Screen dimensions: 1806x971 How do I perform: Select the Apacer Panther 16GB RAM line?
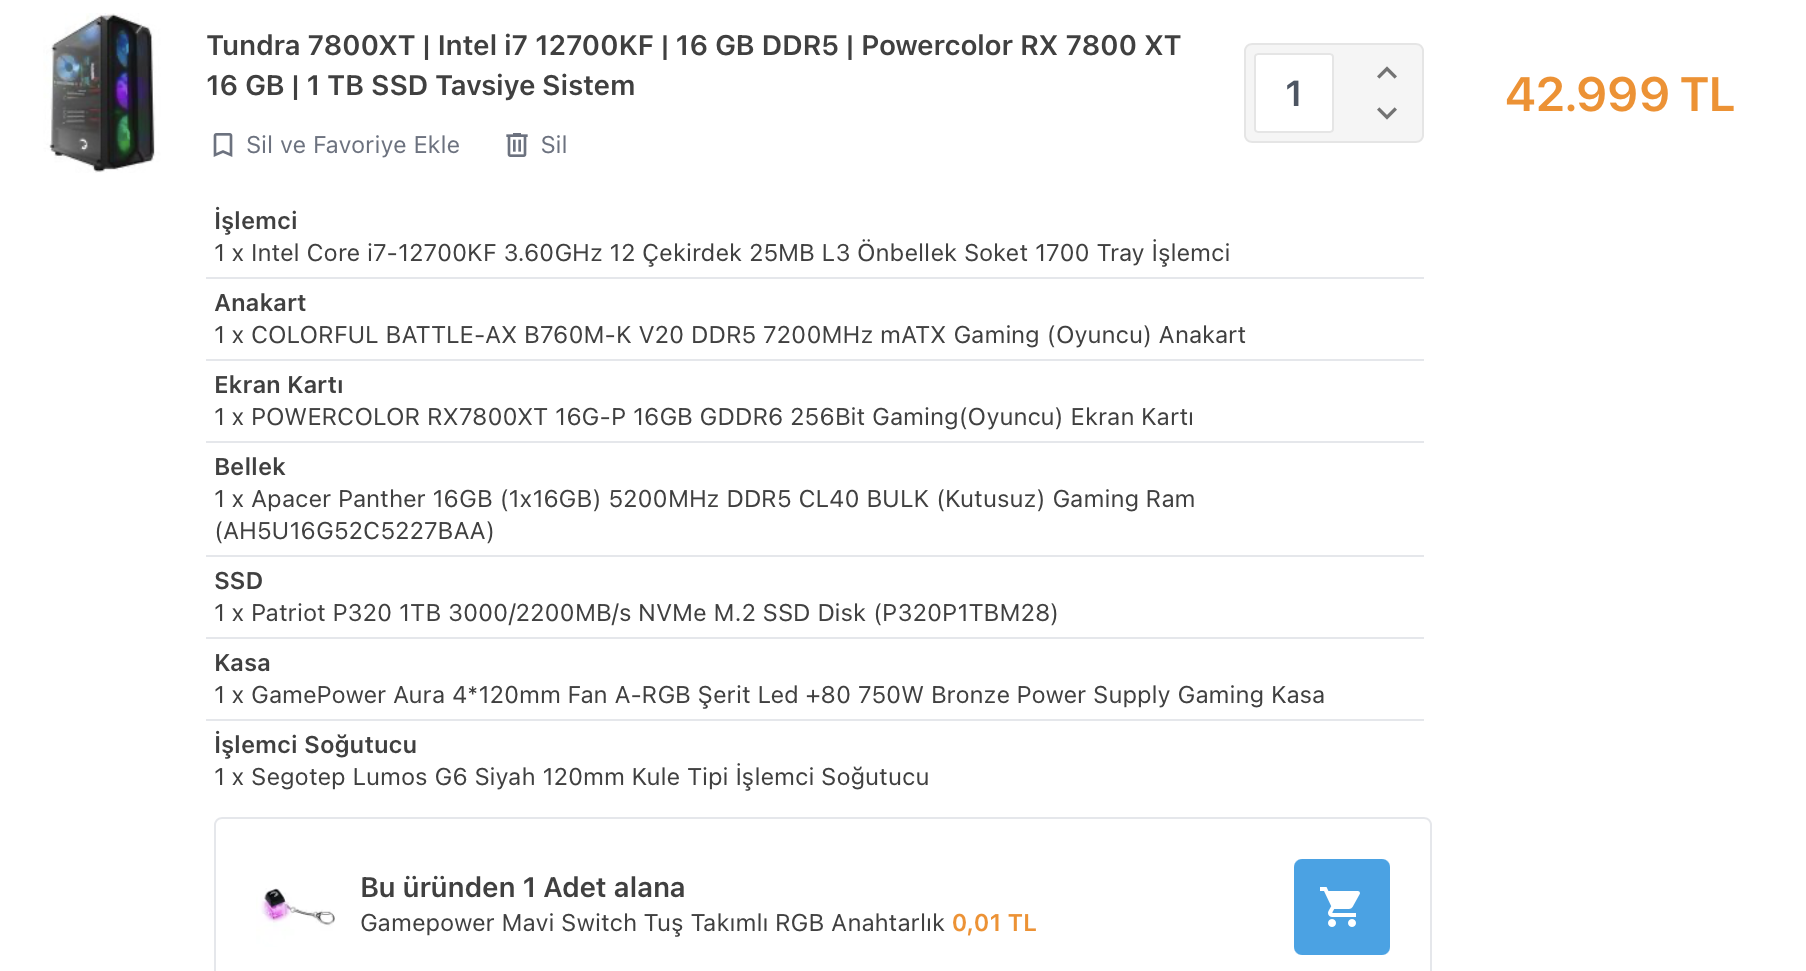[x=704, y=499]
